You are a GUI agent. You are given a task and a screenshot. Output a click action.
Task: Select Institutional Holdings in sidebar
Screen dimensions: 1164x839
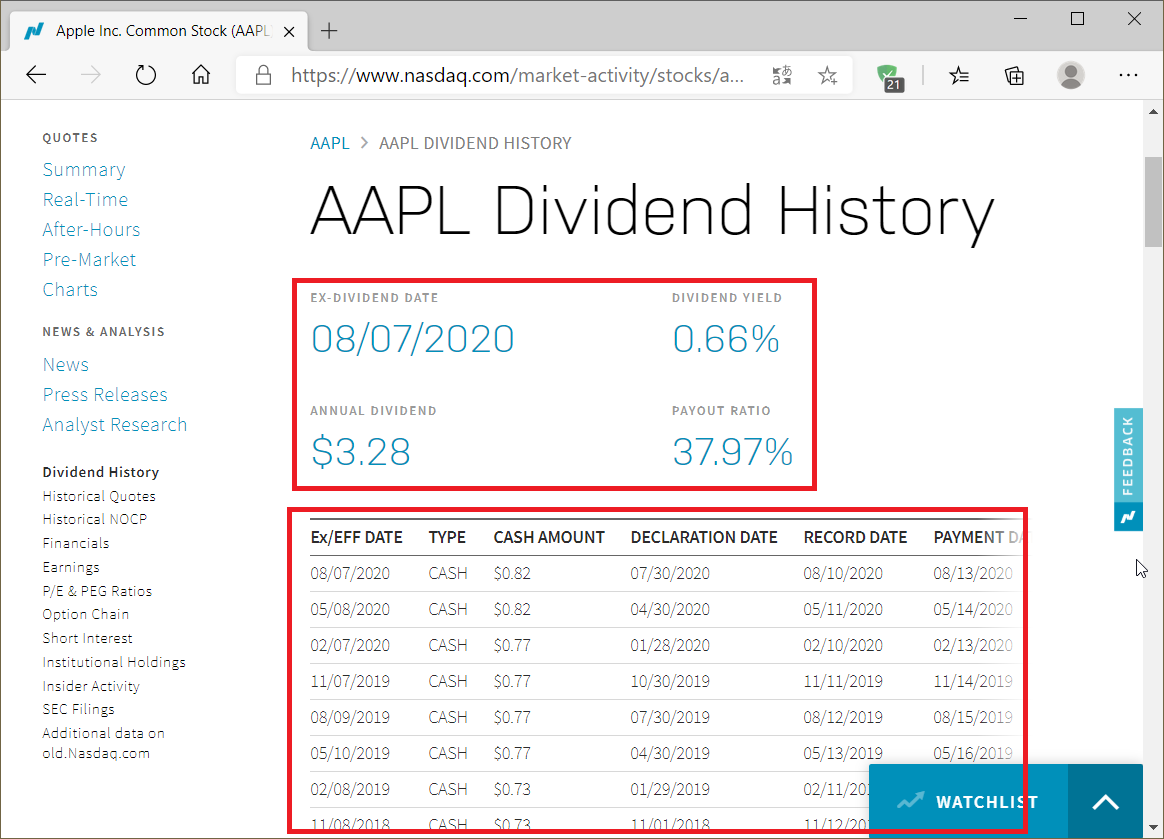114,662
